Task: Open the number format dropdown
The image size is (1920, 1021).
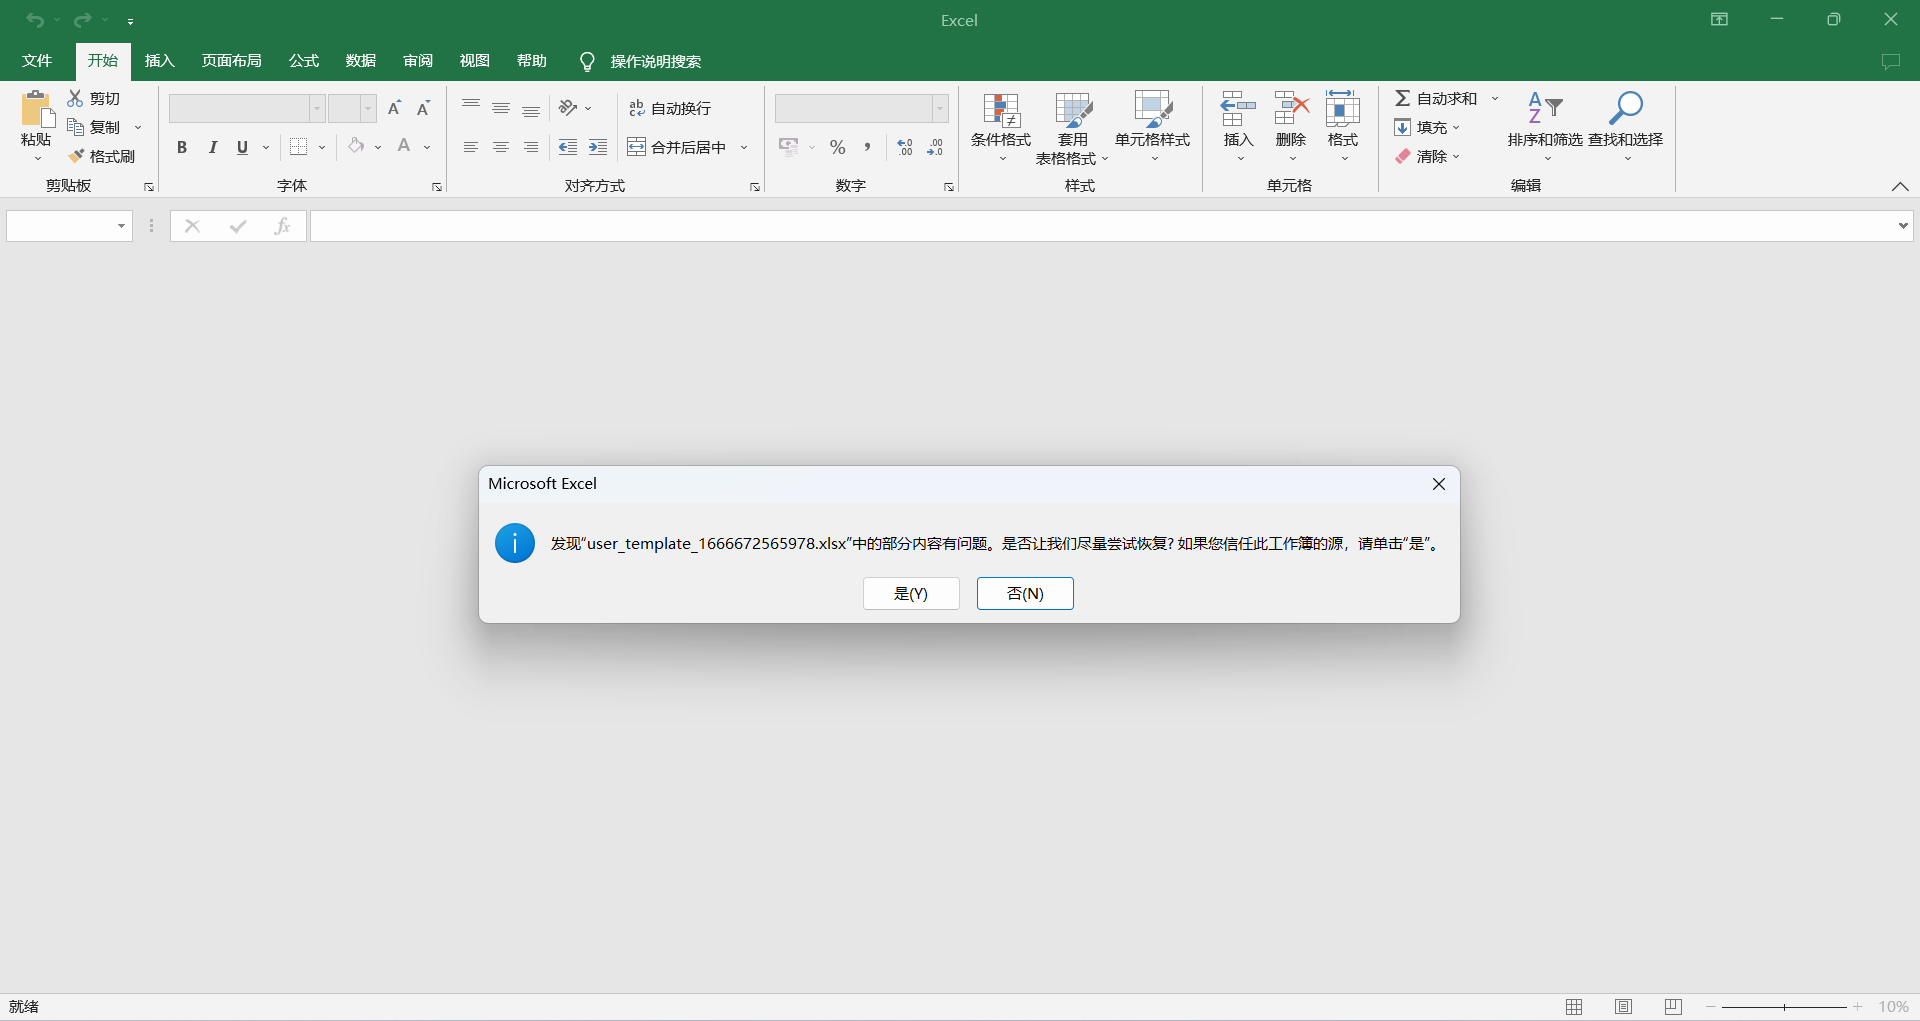Action: [940, 108]
